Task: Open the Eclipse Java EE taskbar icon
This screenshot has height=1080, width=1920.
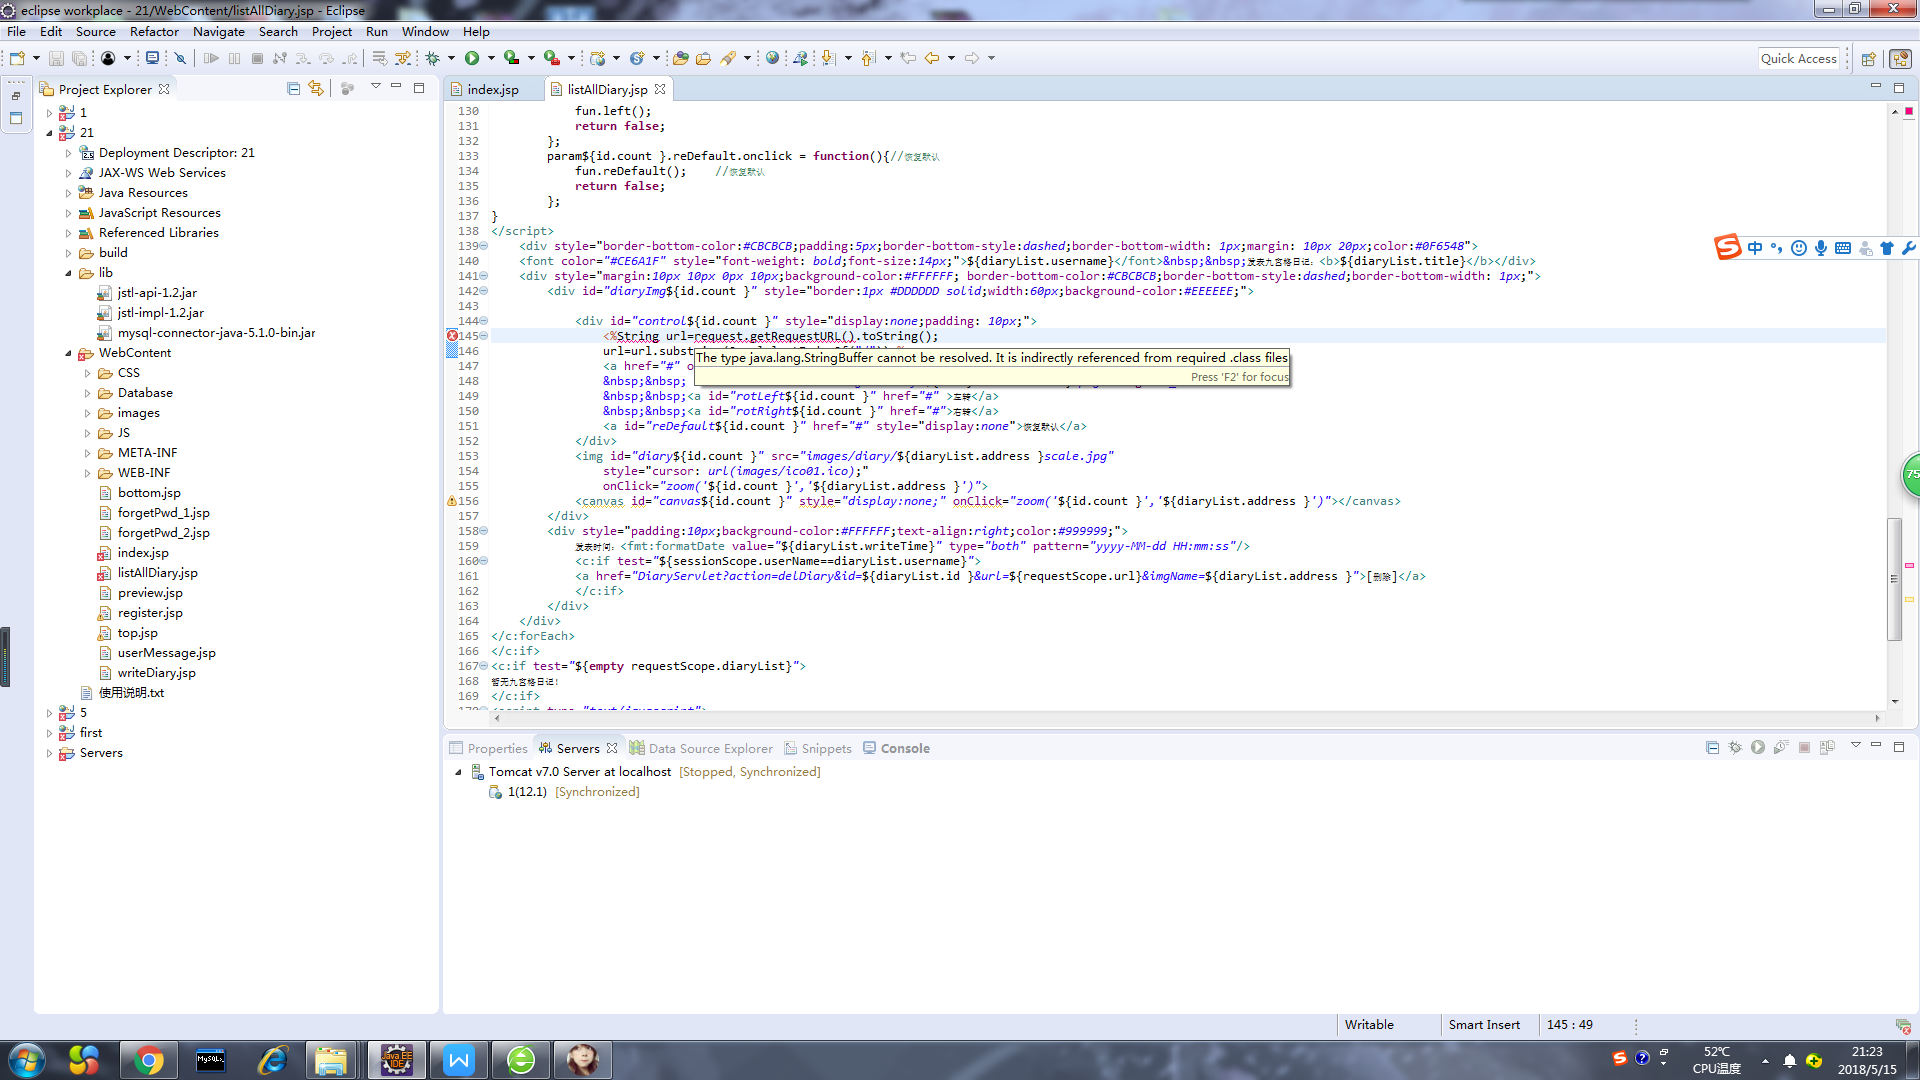Action: (396, 1060)
